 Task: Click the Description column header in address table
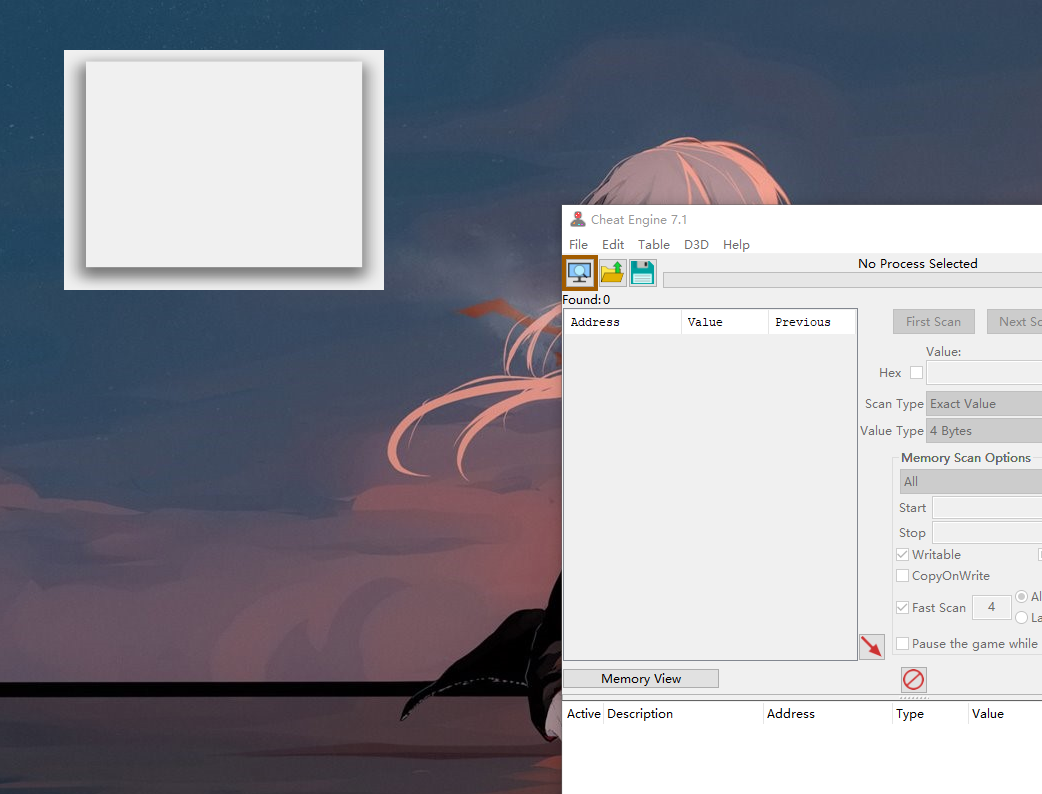[684, 714]
